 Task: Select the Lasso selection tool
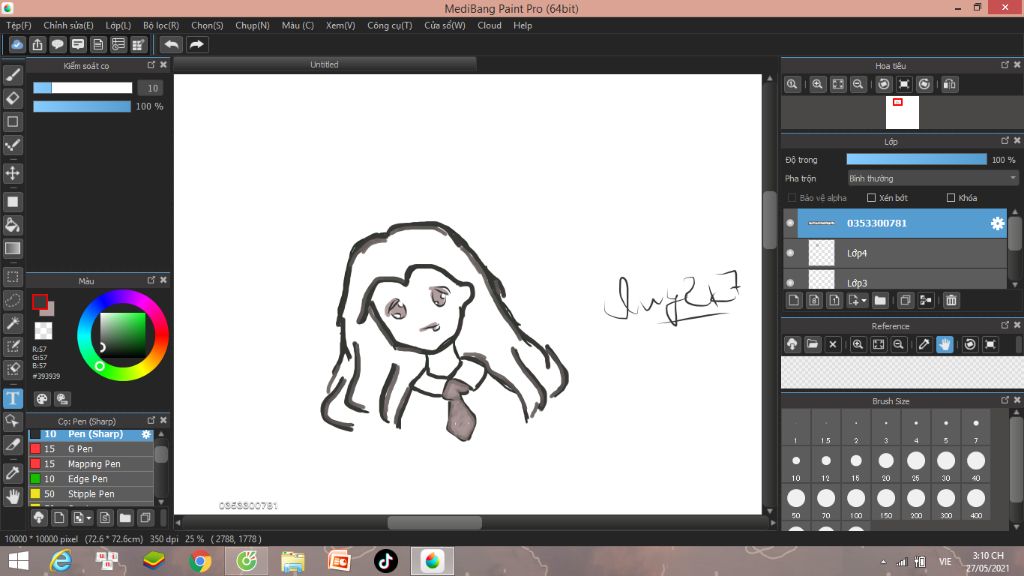point(12,300)
